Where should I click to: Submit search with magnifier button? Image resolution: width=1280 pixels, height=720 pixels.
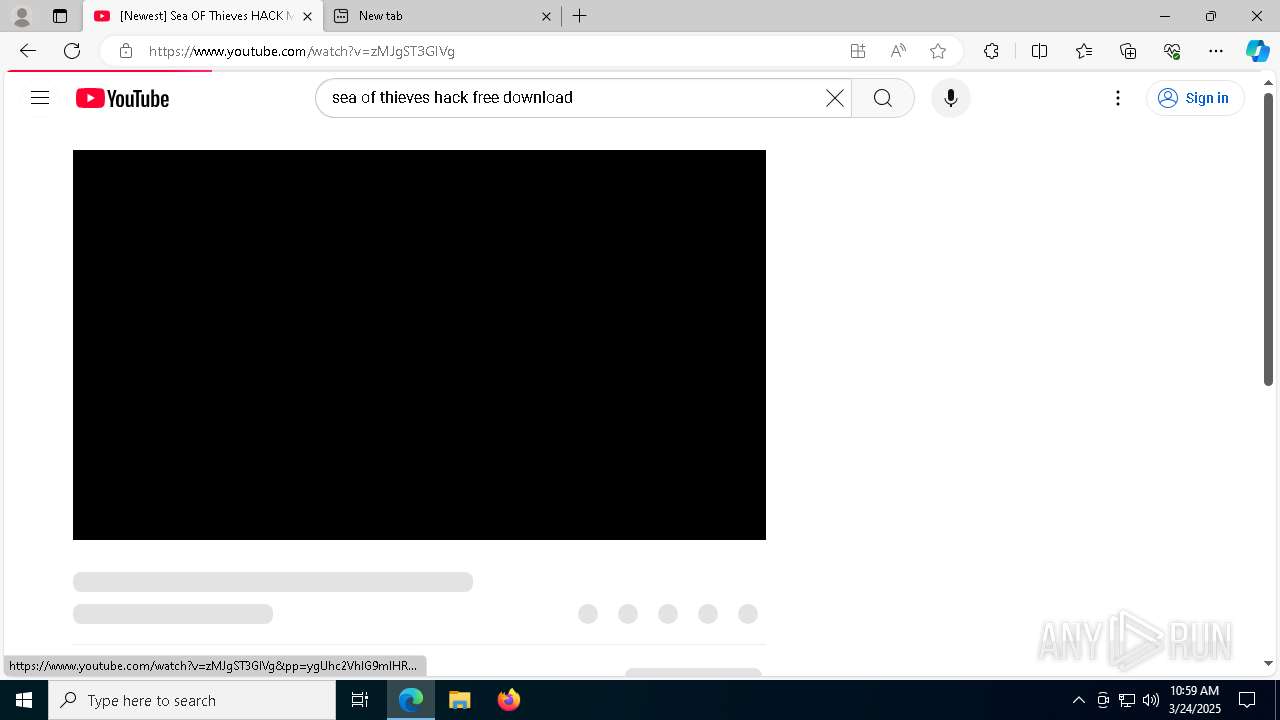pyautogui.click(x=882, y=98)
